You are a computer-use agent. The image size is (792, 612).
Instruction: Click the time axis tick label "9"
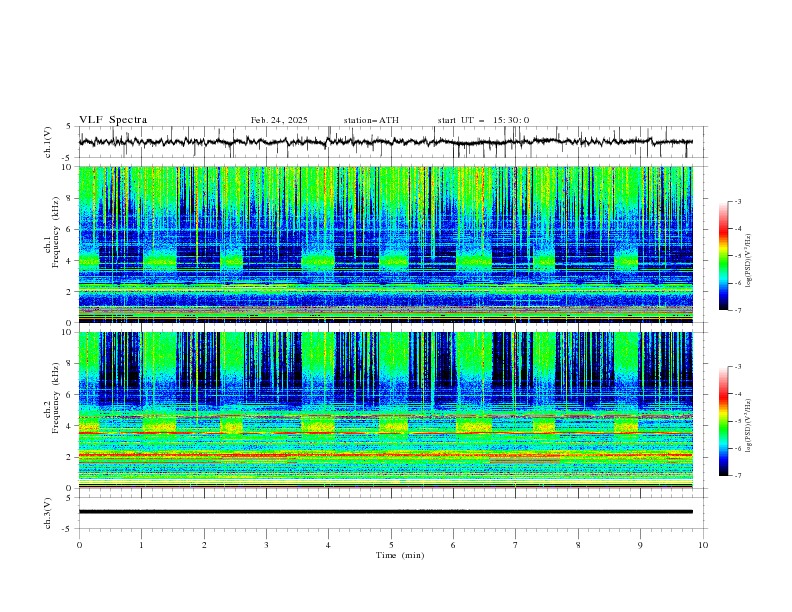pos(640,545)
